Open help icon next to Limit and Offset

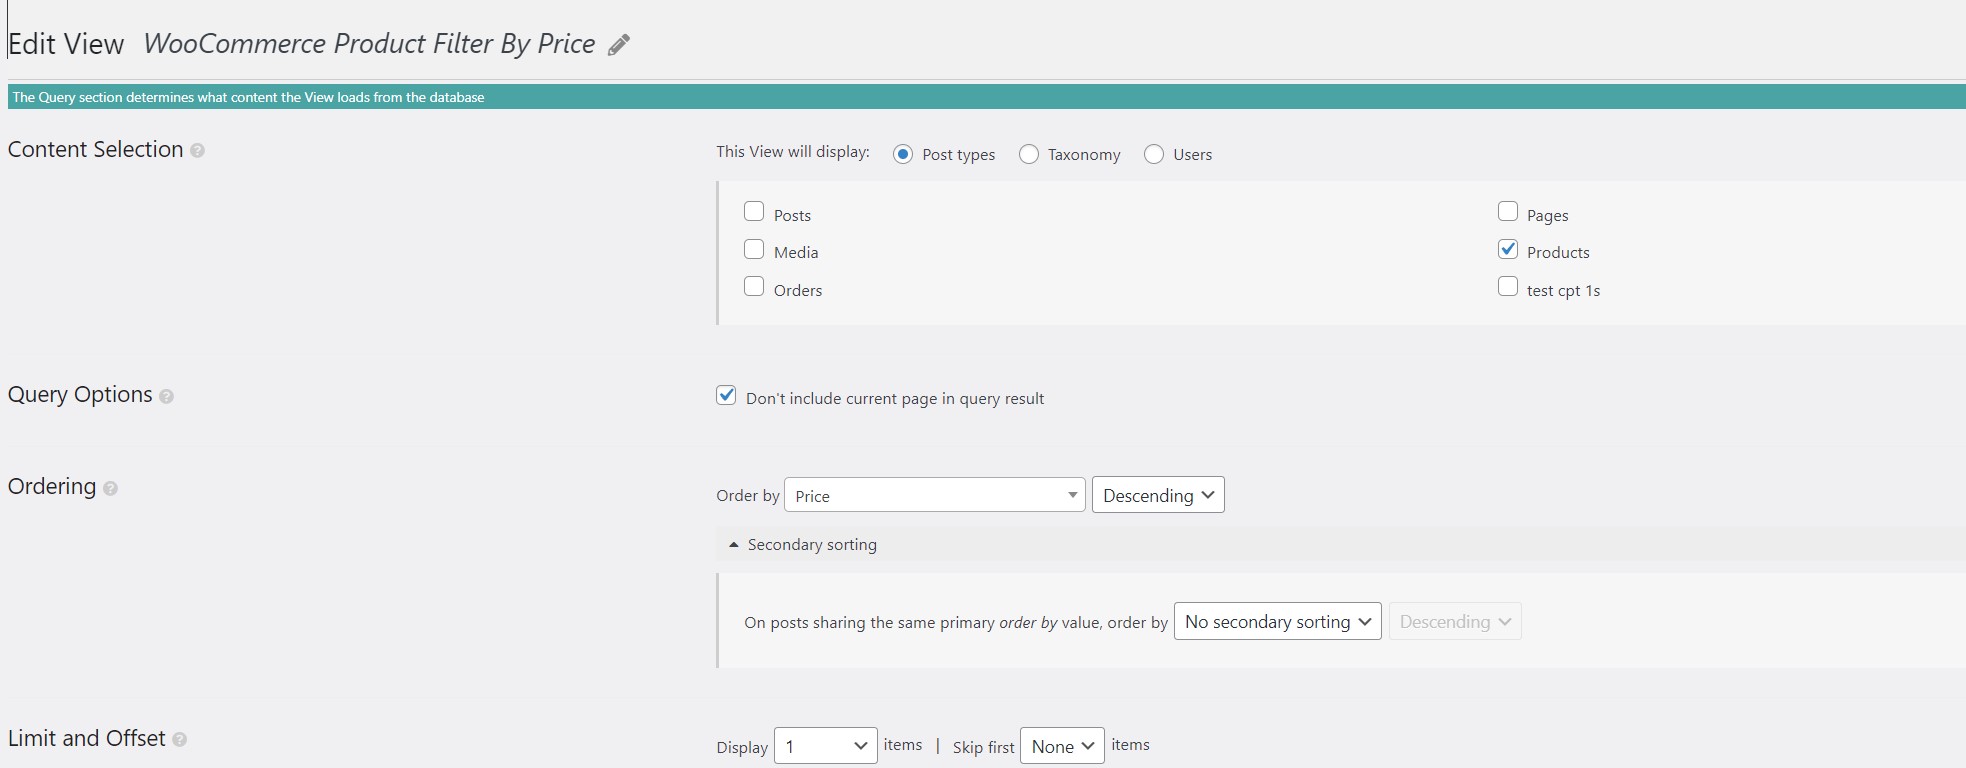click(x=180, y=740)
